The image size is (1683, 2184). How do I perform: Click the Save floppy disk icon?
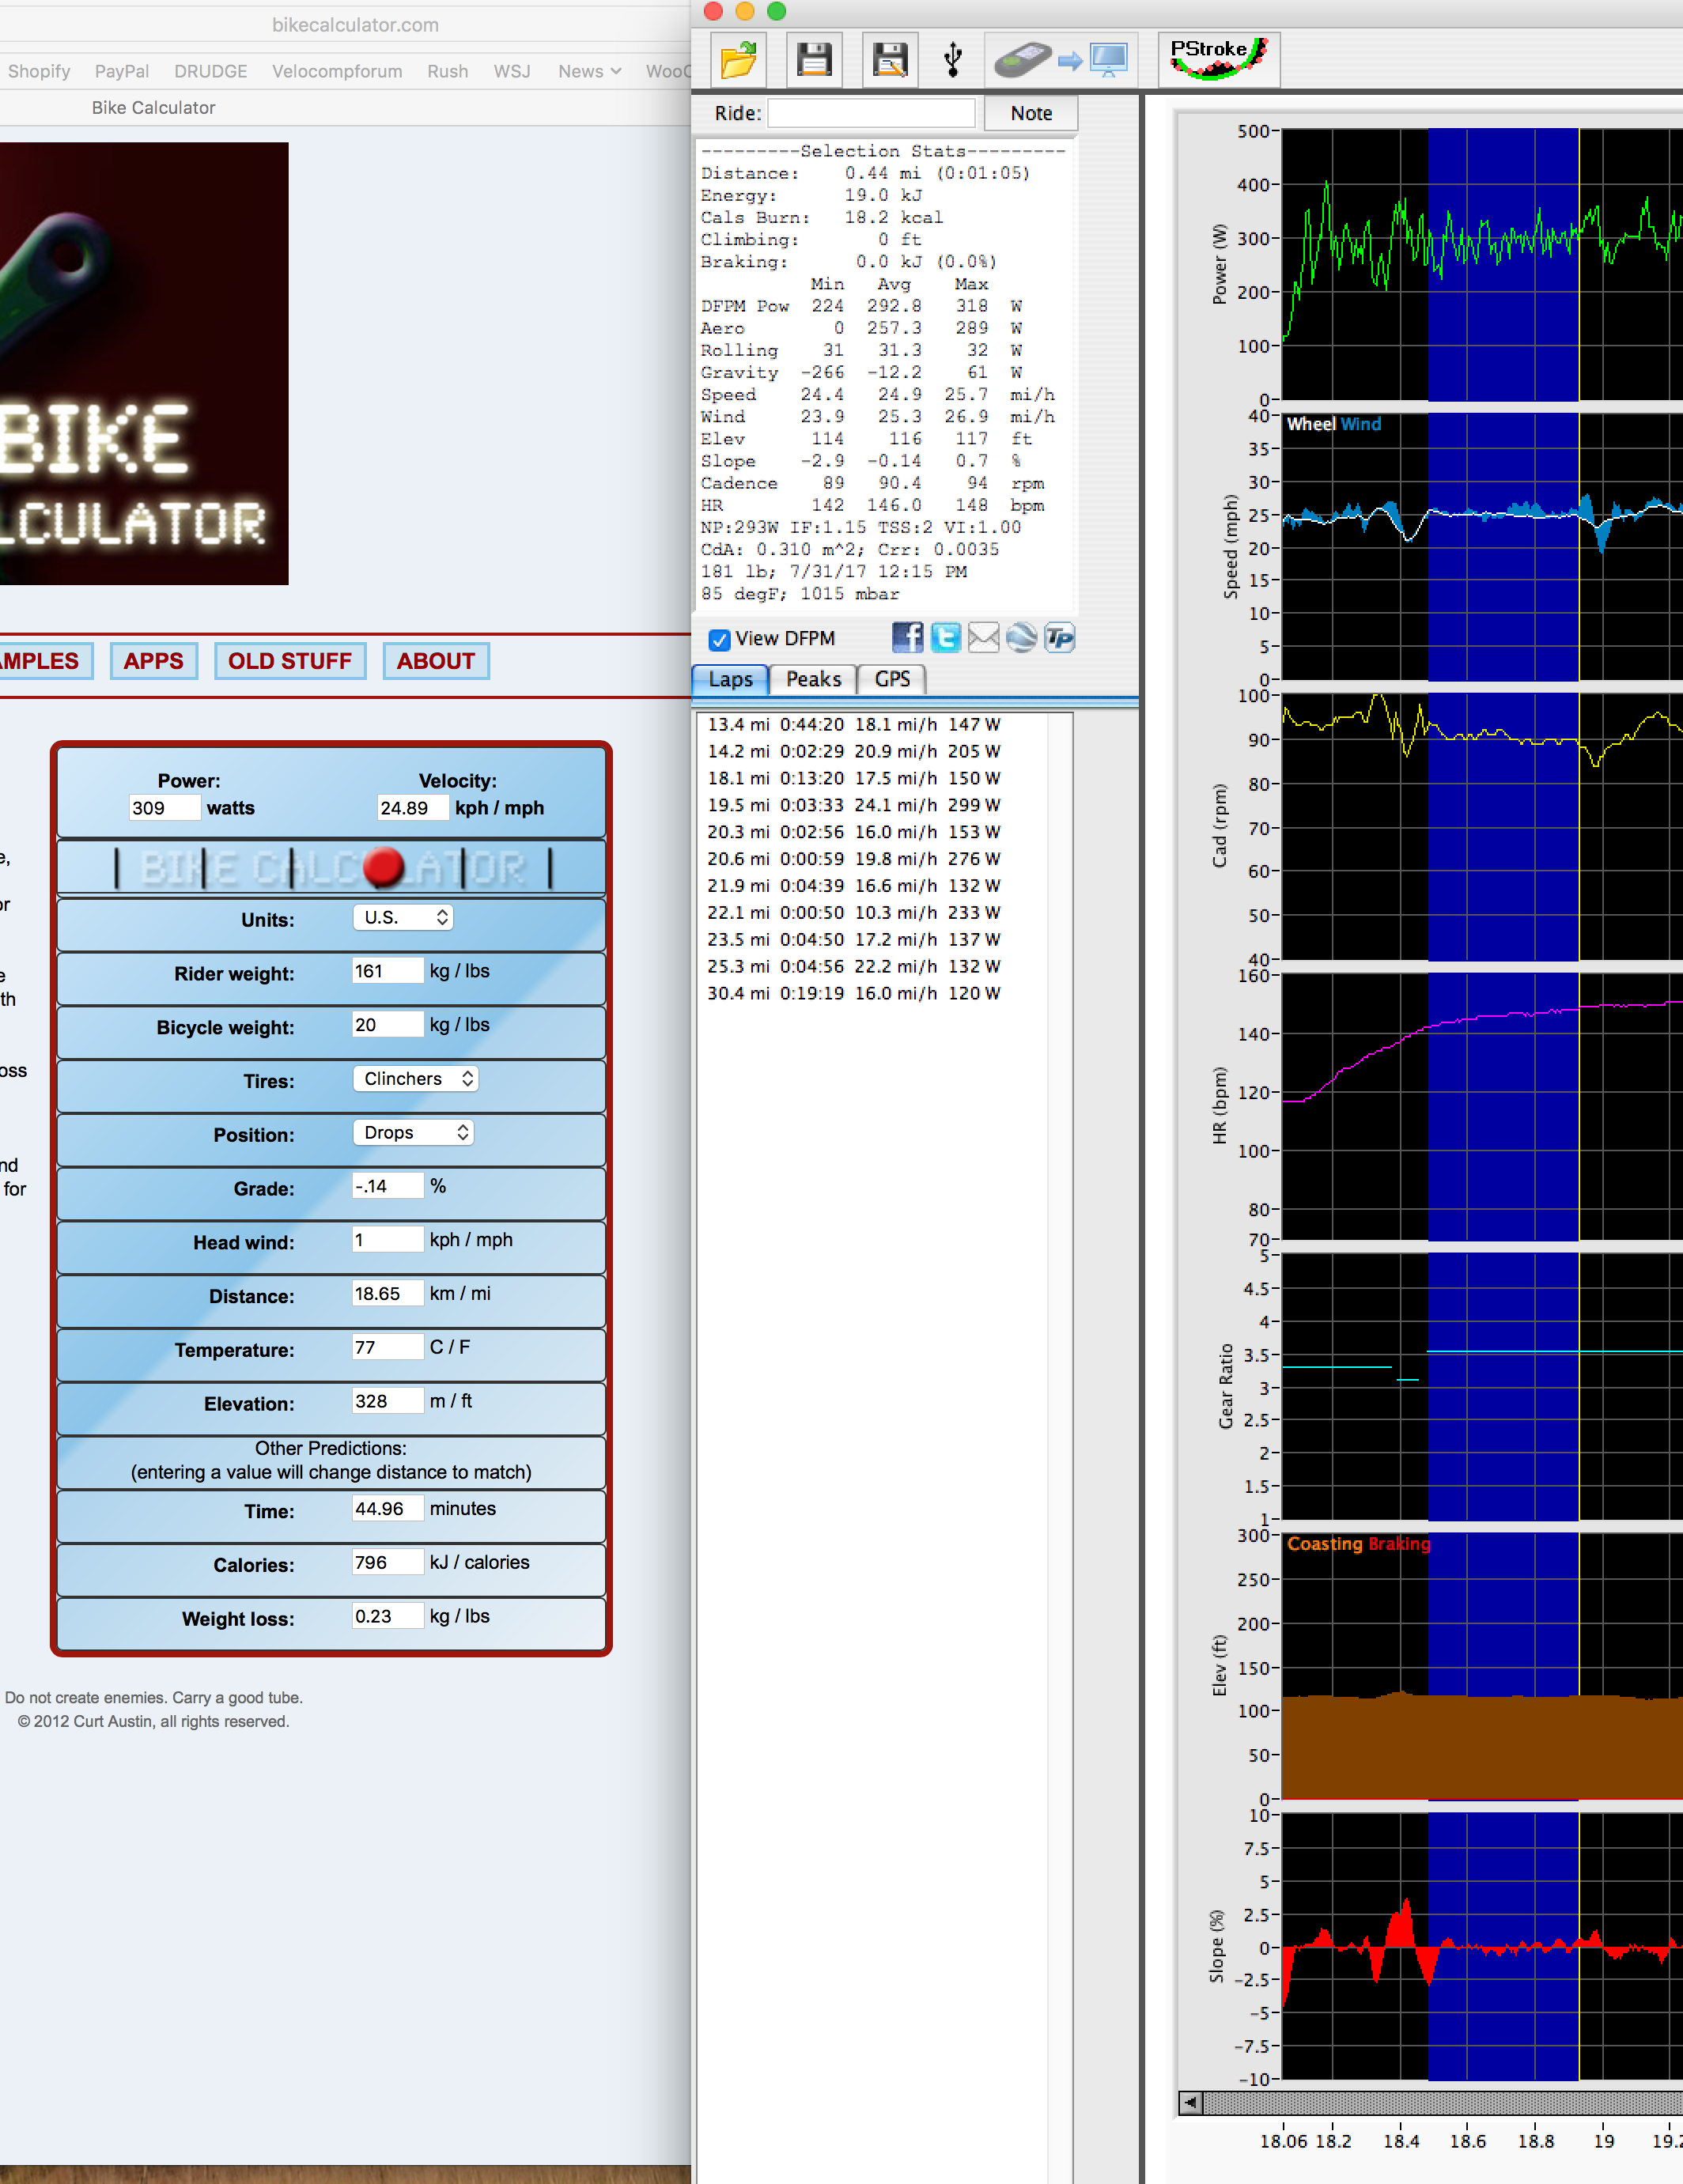[x=814, y=59]
